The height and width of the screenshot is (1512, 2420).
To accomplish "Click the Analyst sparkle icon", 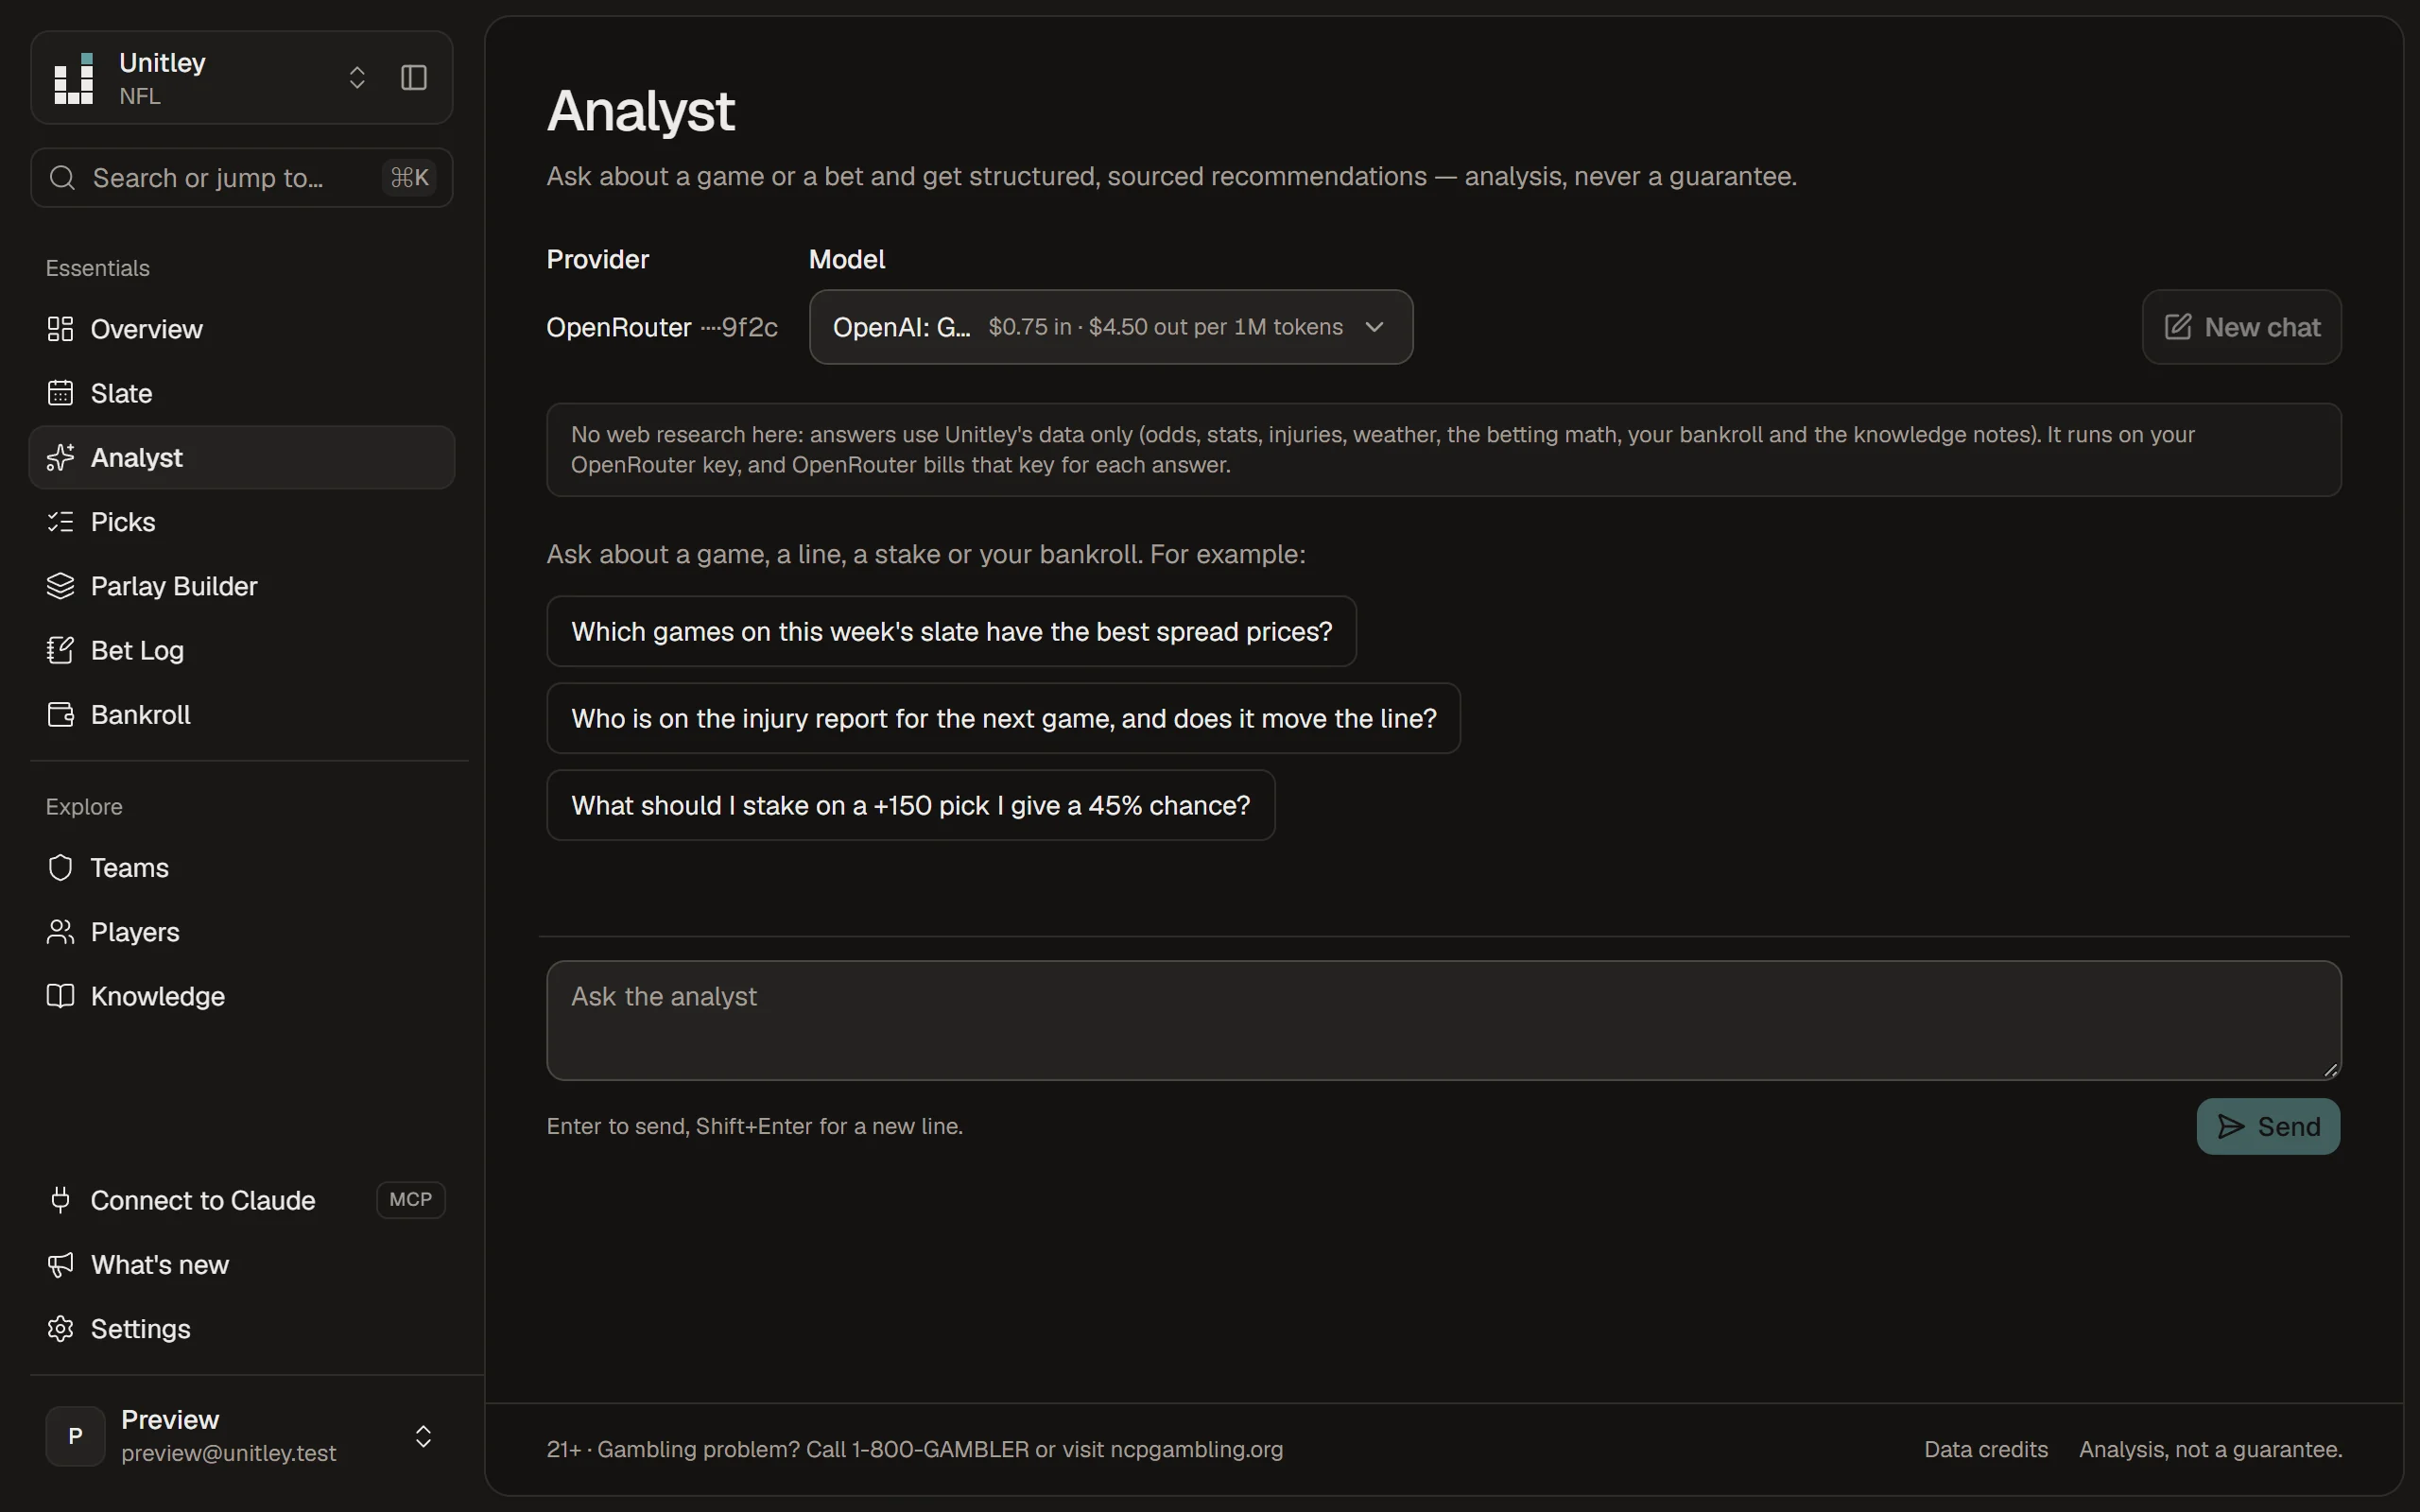I will coord(60,457).
